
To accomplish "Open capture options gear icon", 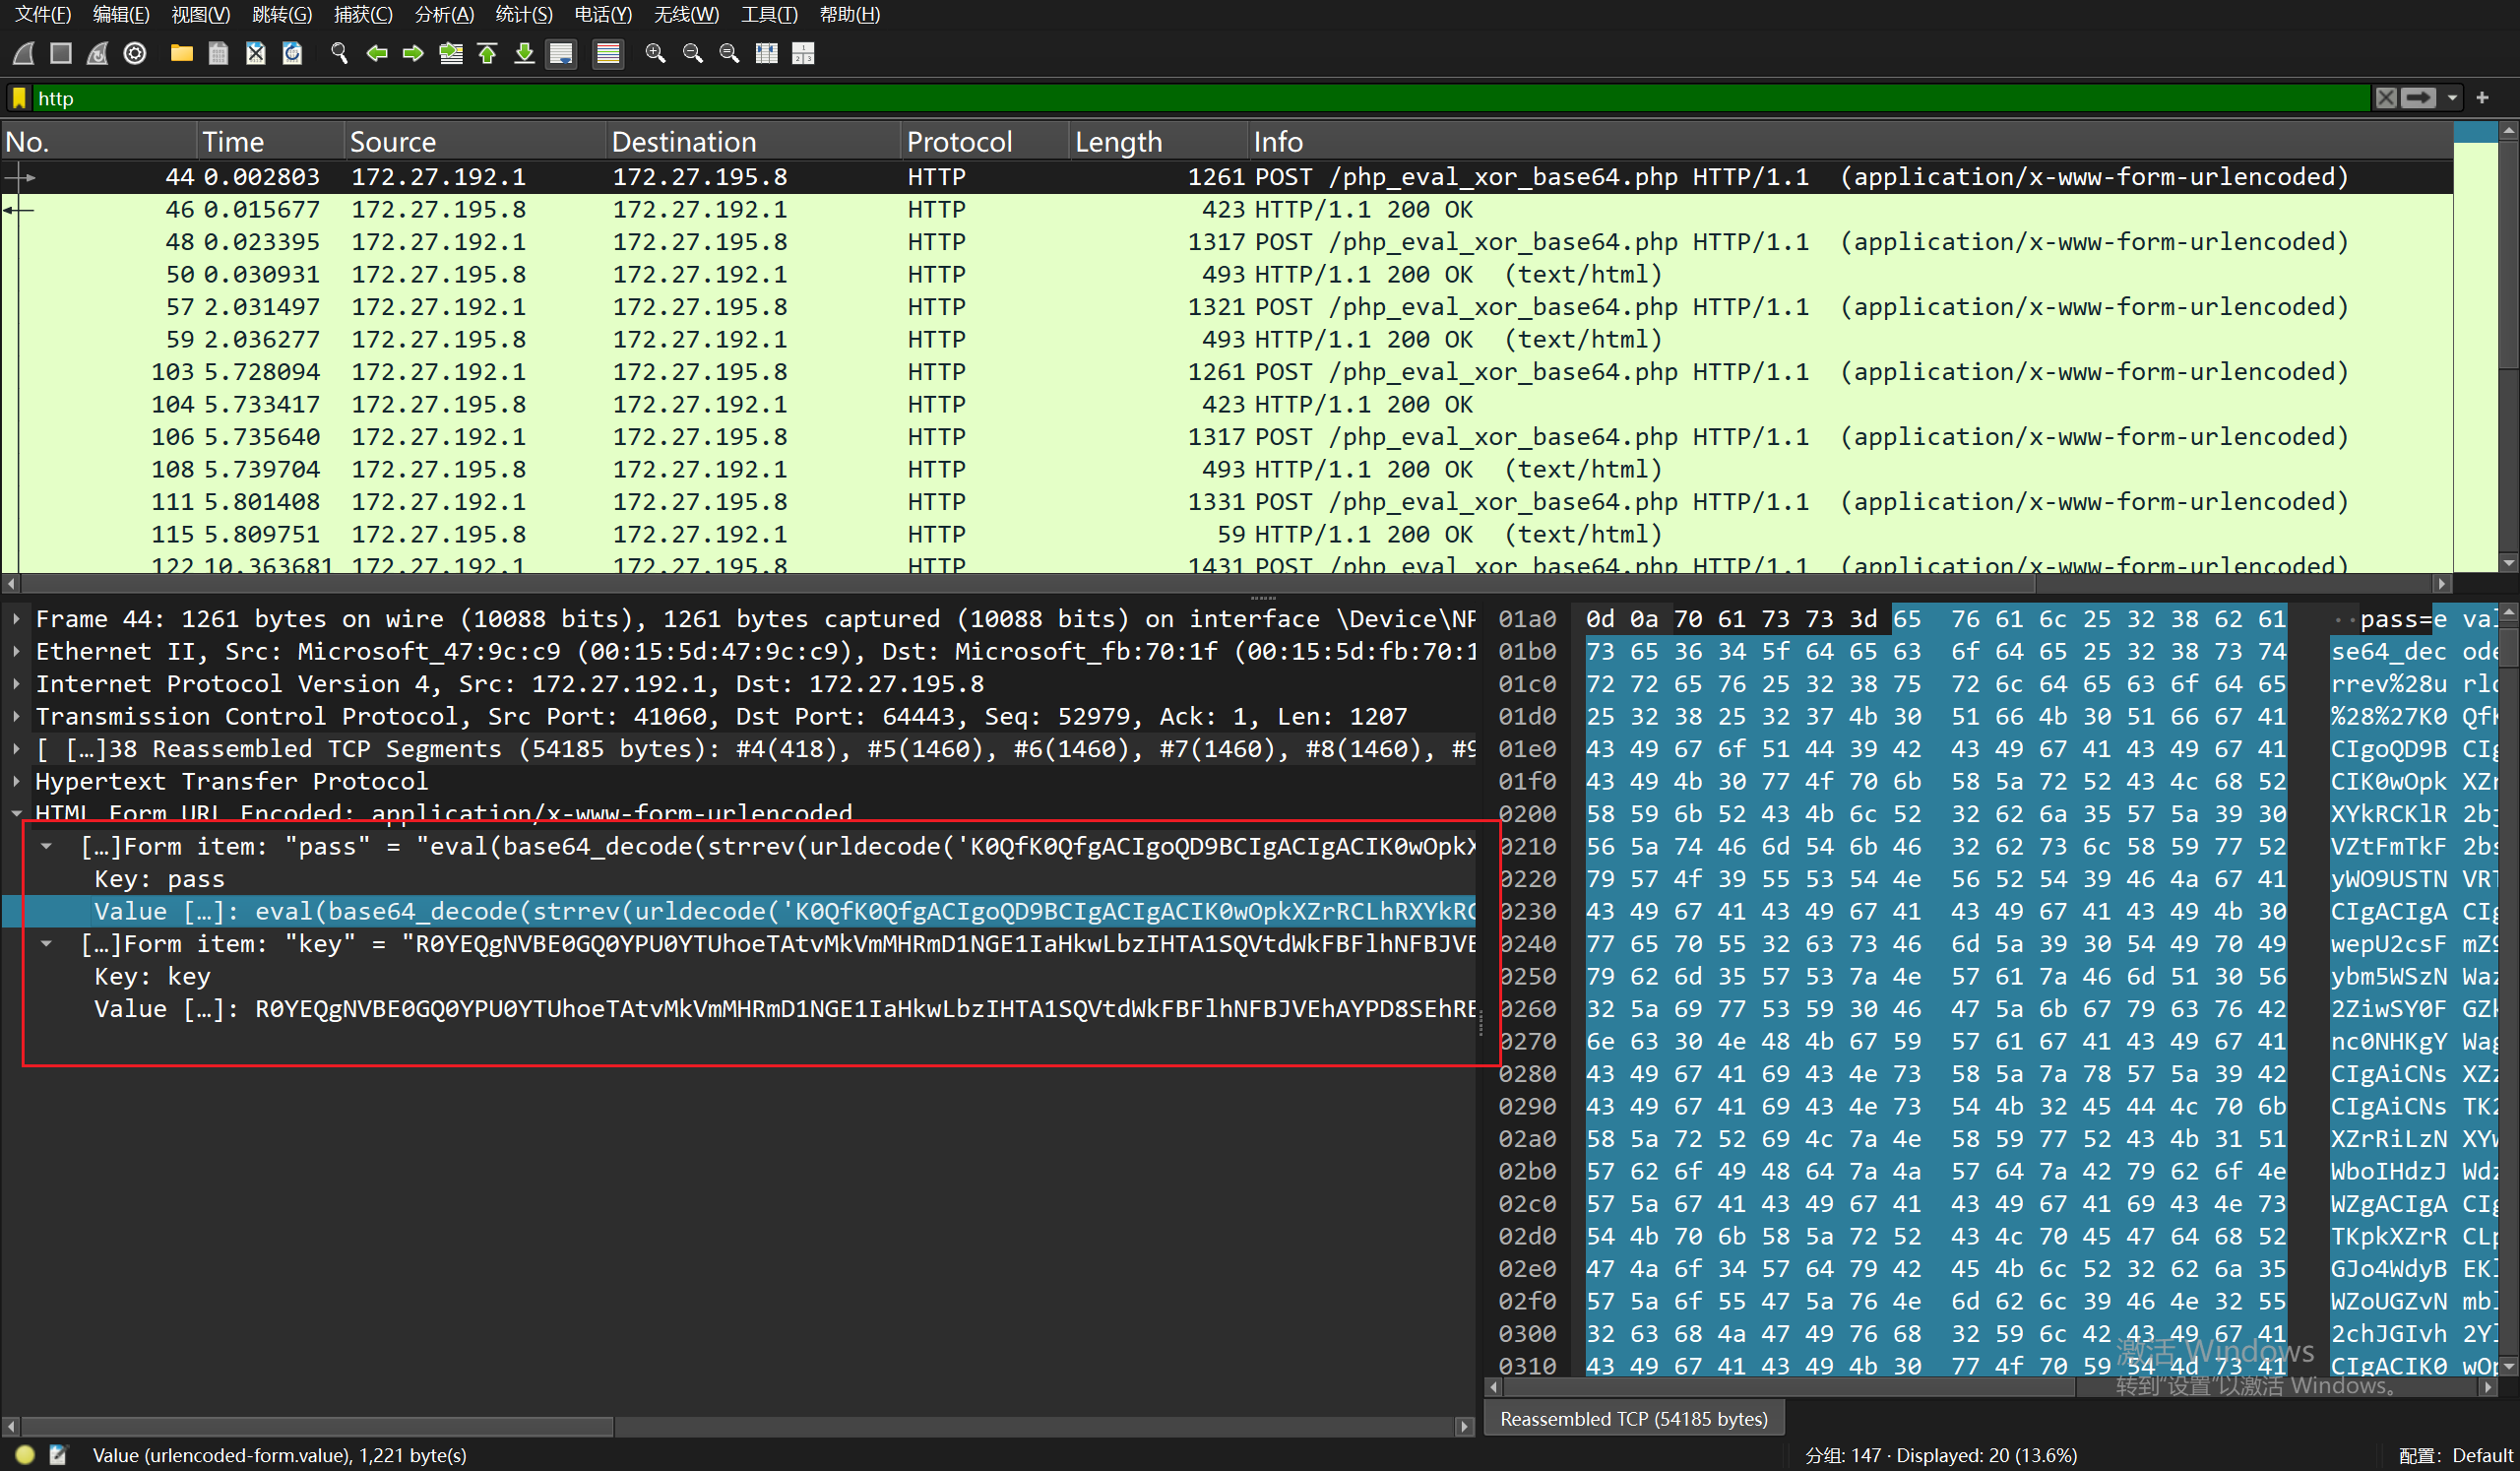I will coord(135,53).
